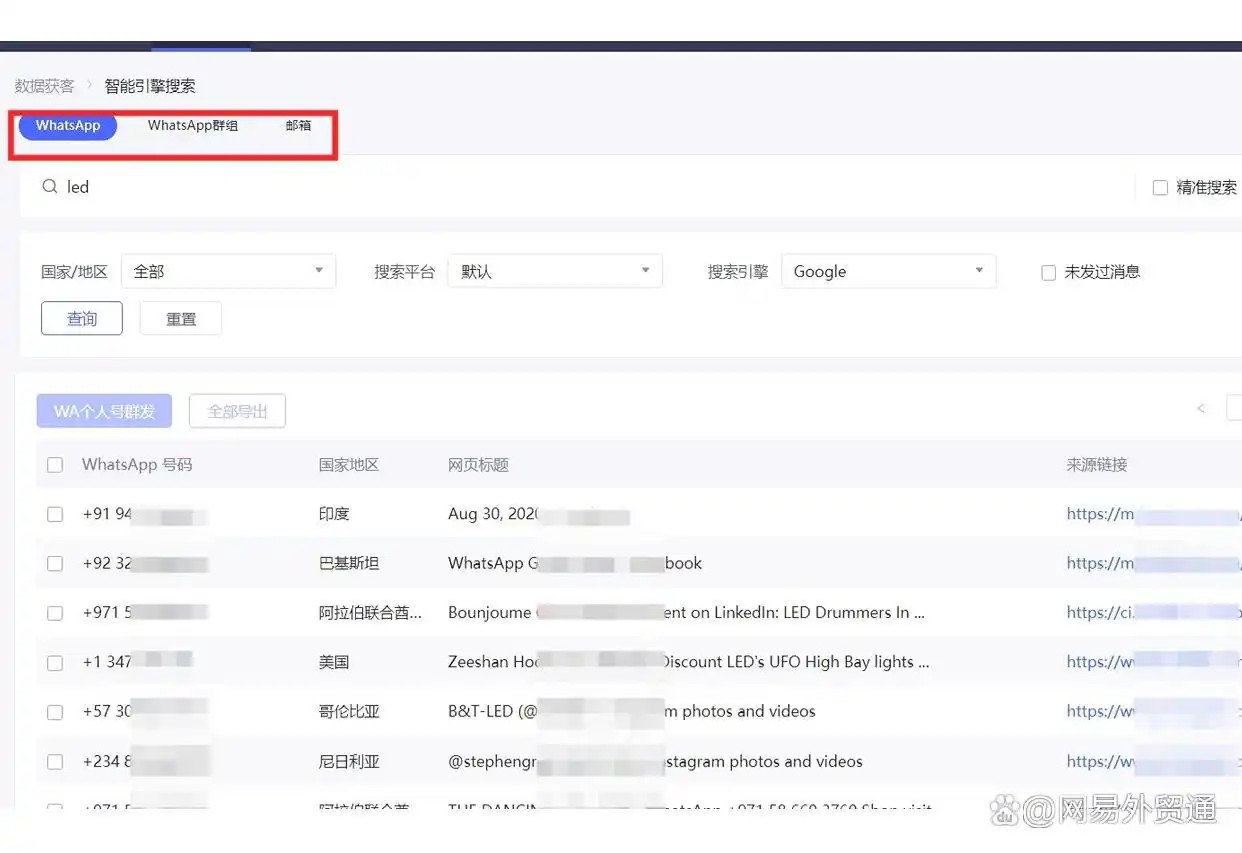Click the 国家地区 column header

click(349, 464)
